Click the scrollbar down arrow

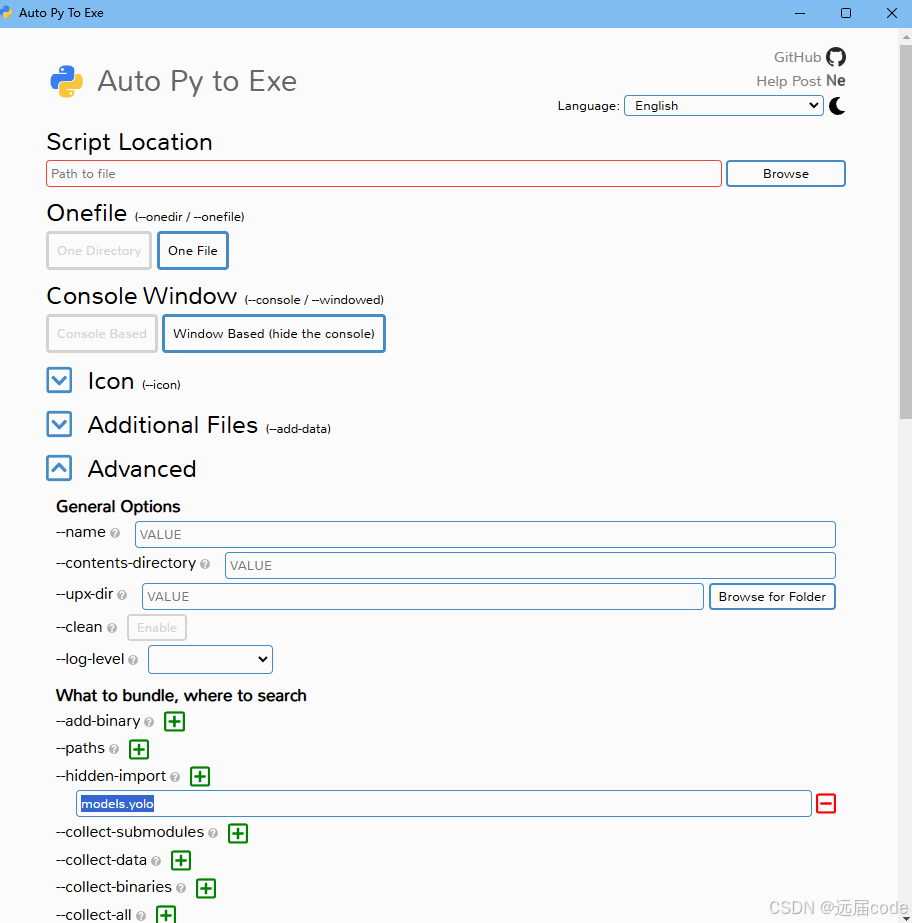pyautogui.click(x=906, y=918)
